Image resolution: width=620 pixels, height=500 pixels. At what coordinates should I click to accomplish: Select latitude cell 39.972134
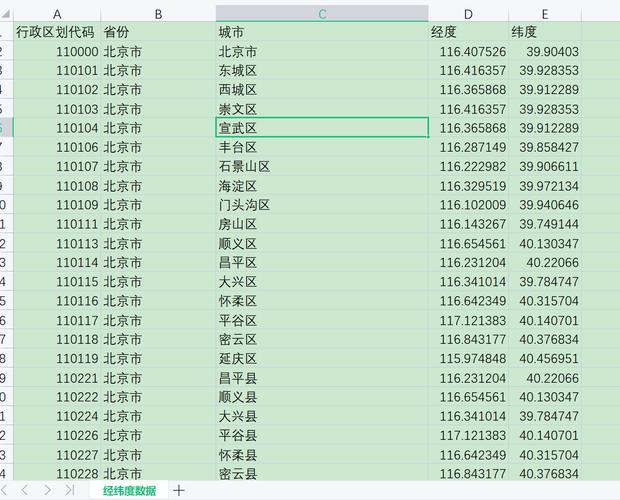pos(545,186)
